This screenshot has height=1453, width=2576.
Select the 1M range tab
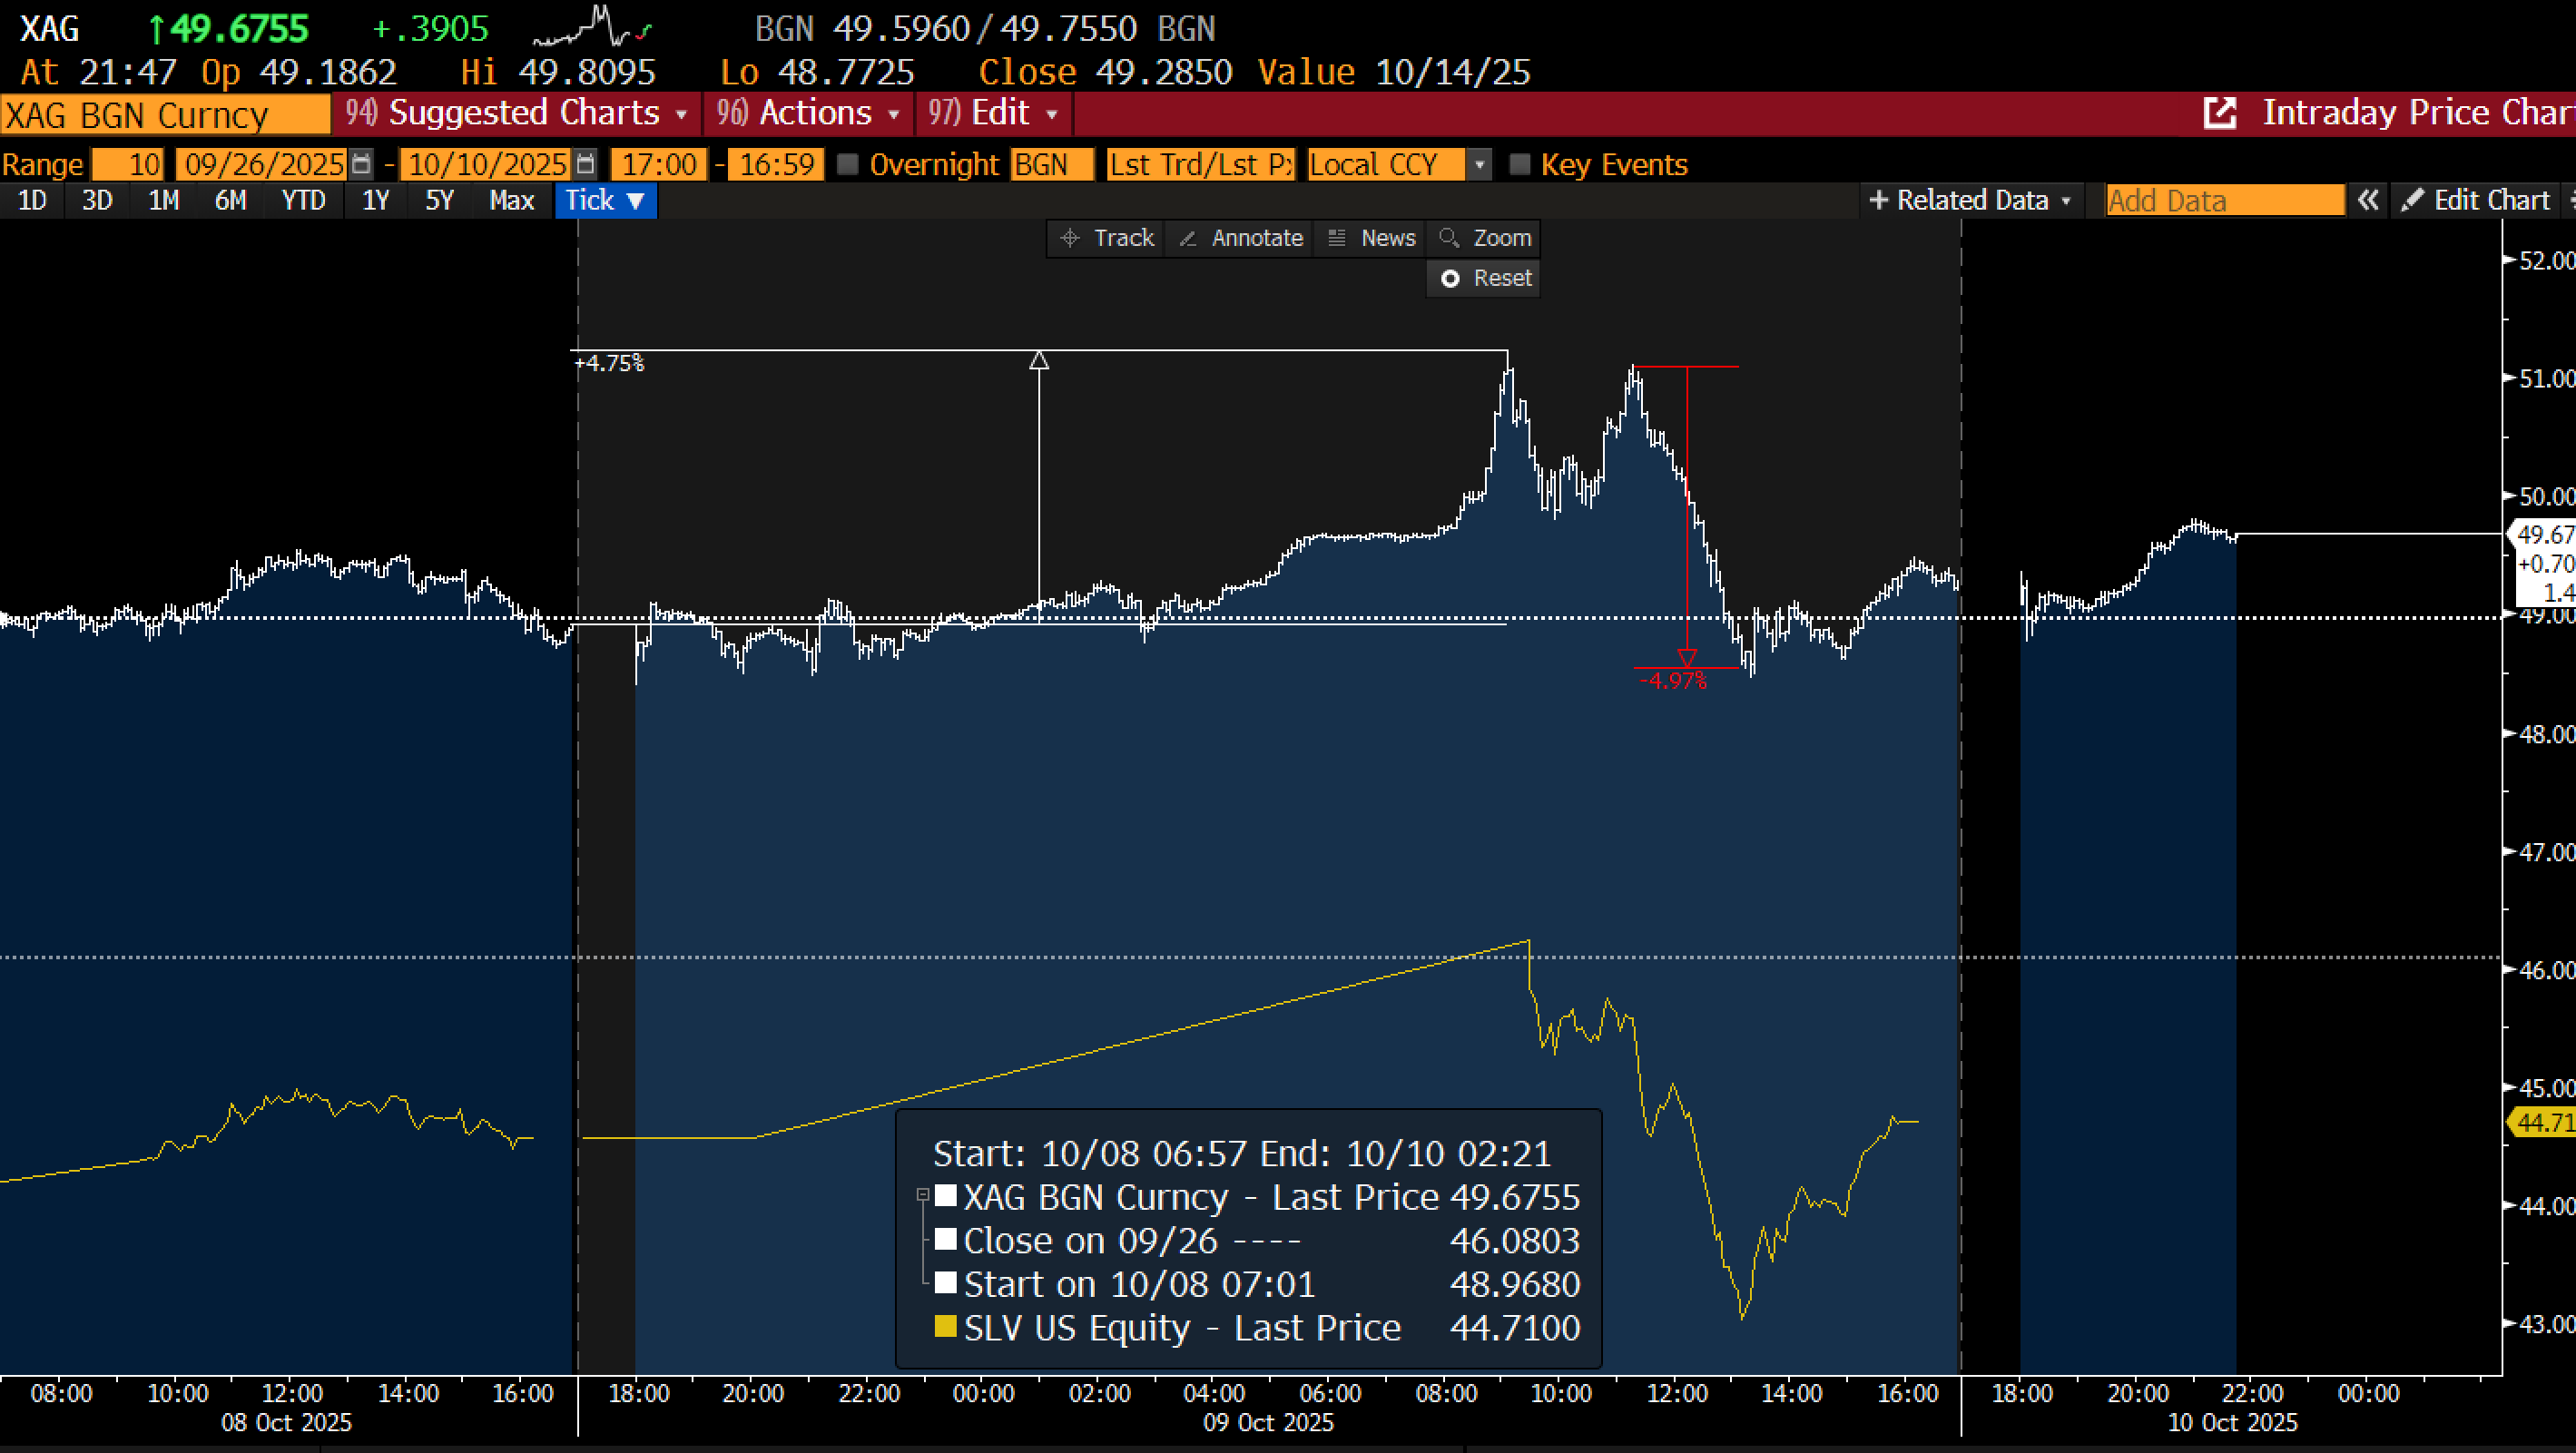(163, 200)
